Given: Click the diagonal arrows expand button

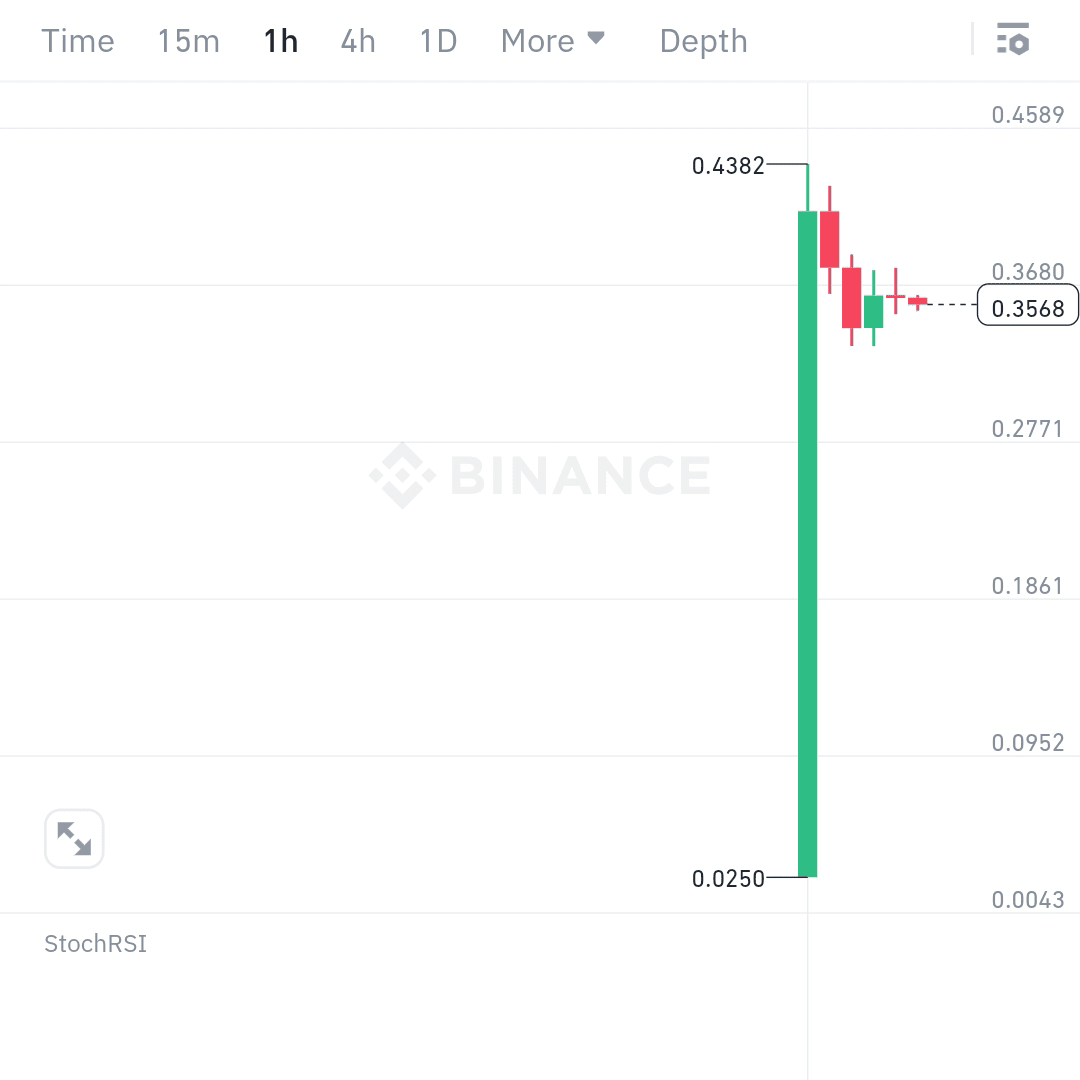Looking at the screenshot, I should point(74,839).
